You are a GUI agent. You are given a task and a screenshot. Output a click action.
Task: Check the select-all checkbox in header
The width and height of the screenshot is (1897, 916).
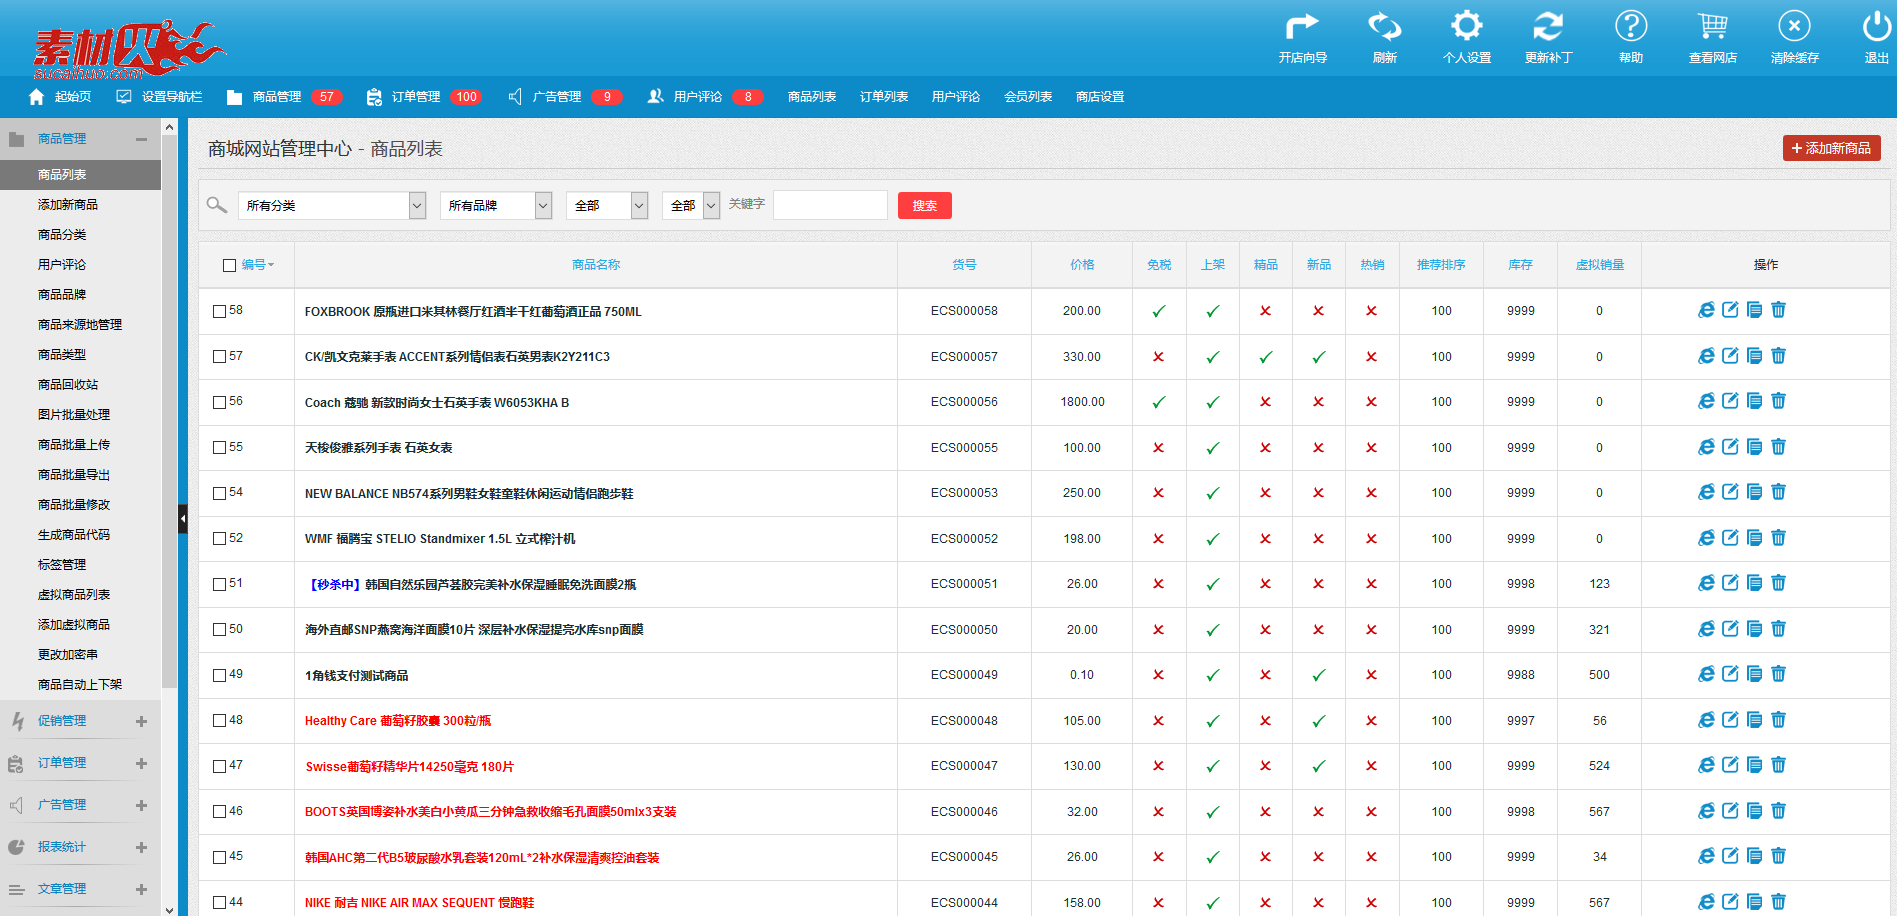(x=229, y=265)
